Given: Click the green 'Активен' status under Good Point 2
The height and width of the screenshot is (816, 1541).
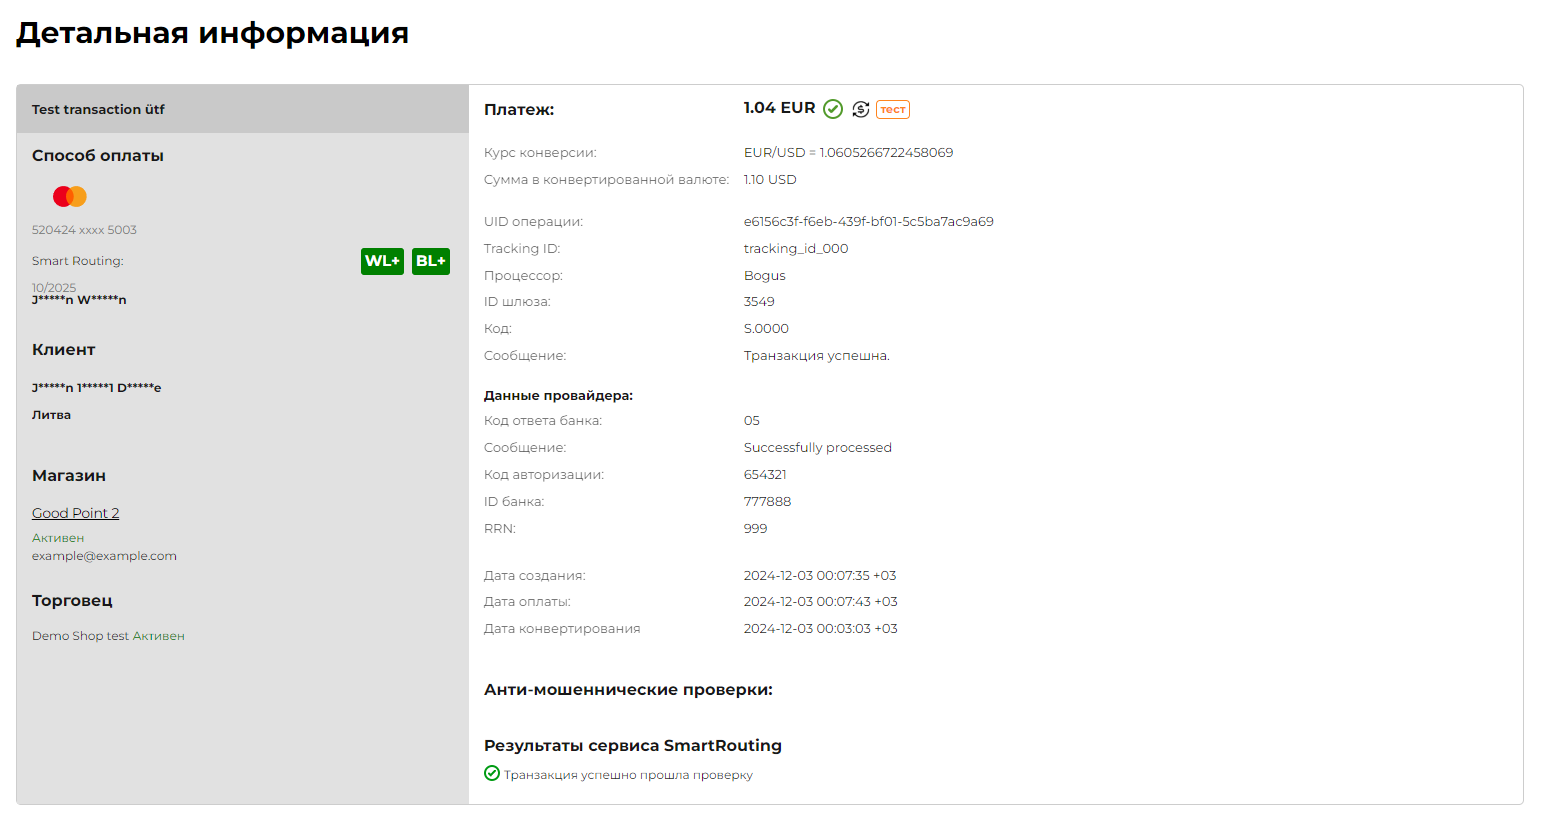Looking at the screenshot, I should click(x=58, y=538).
